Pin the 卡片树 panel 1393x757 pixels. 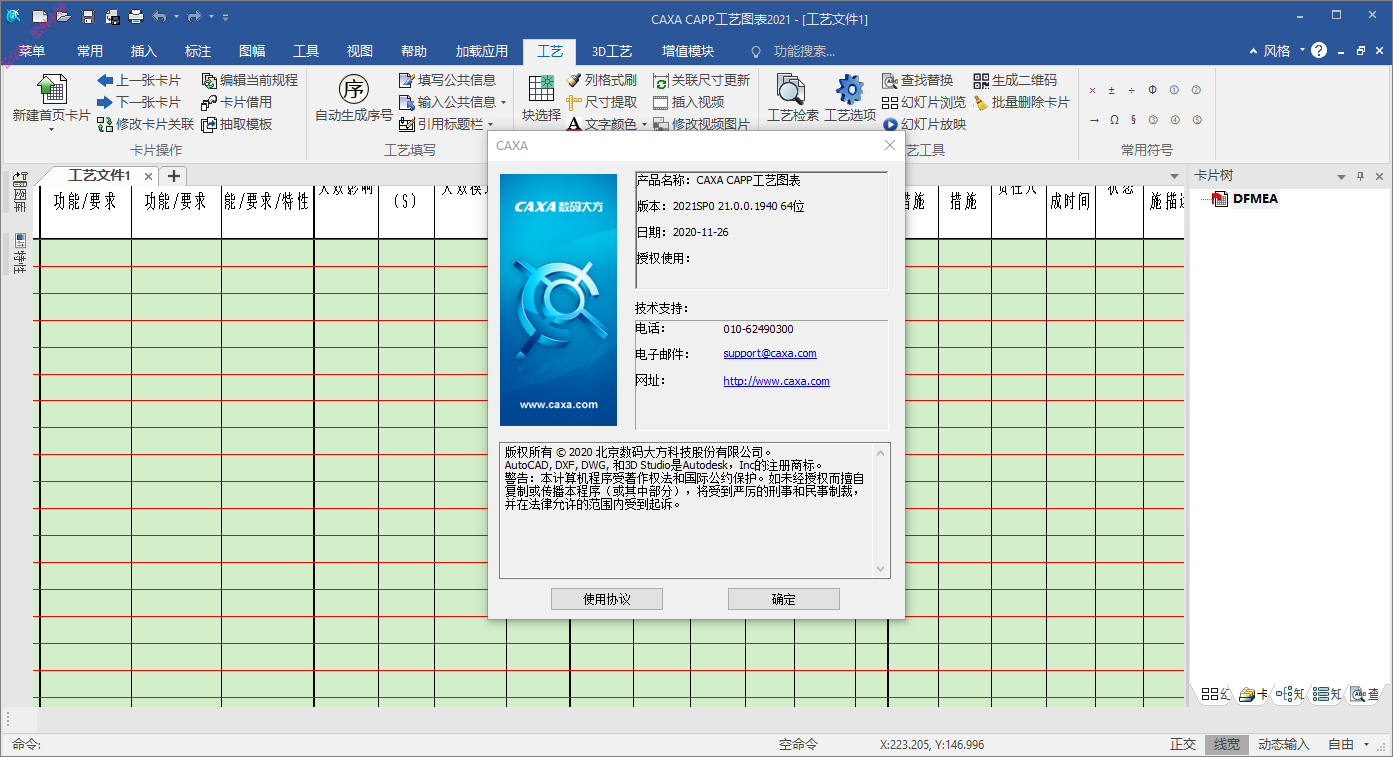click(x=1360, y=176)
